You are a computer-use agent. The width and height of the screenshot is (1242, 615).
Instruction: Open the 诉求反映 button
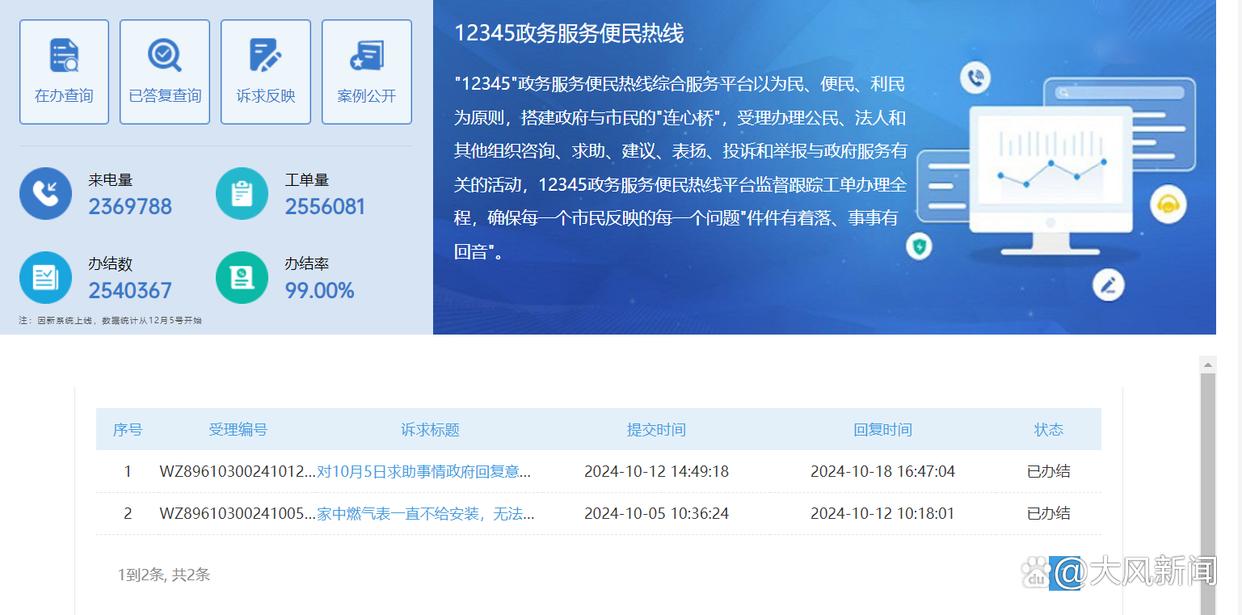[266, 72]
